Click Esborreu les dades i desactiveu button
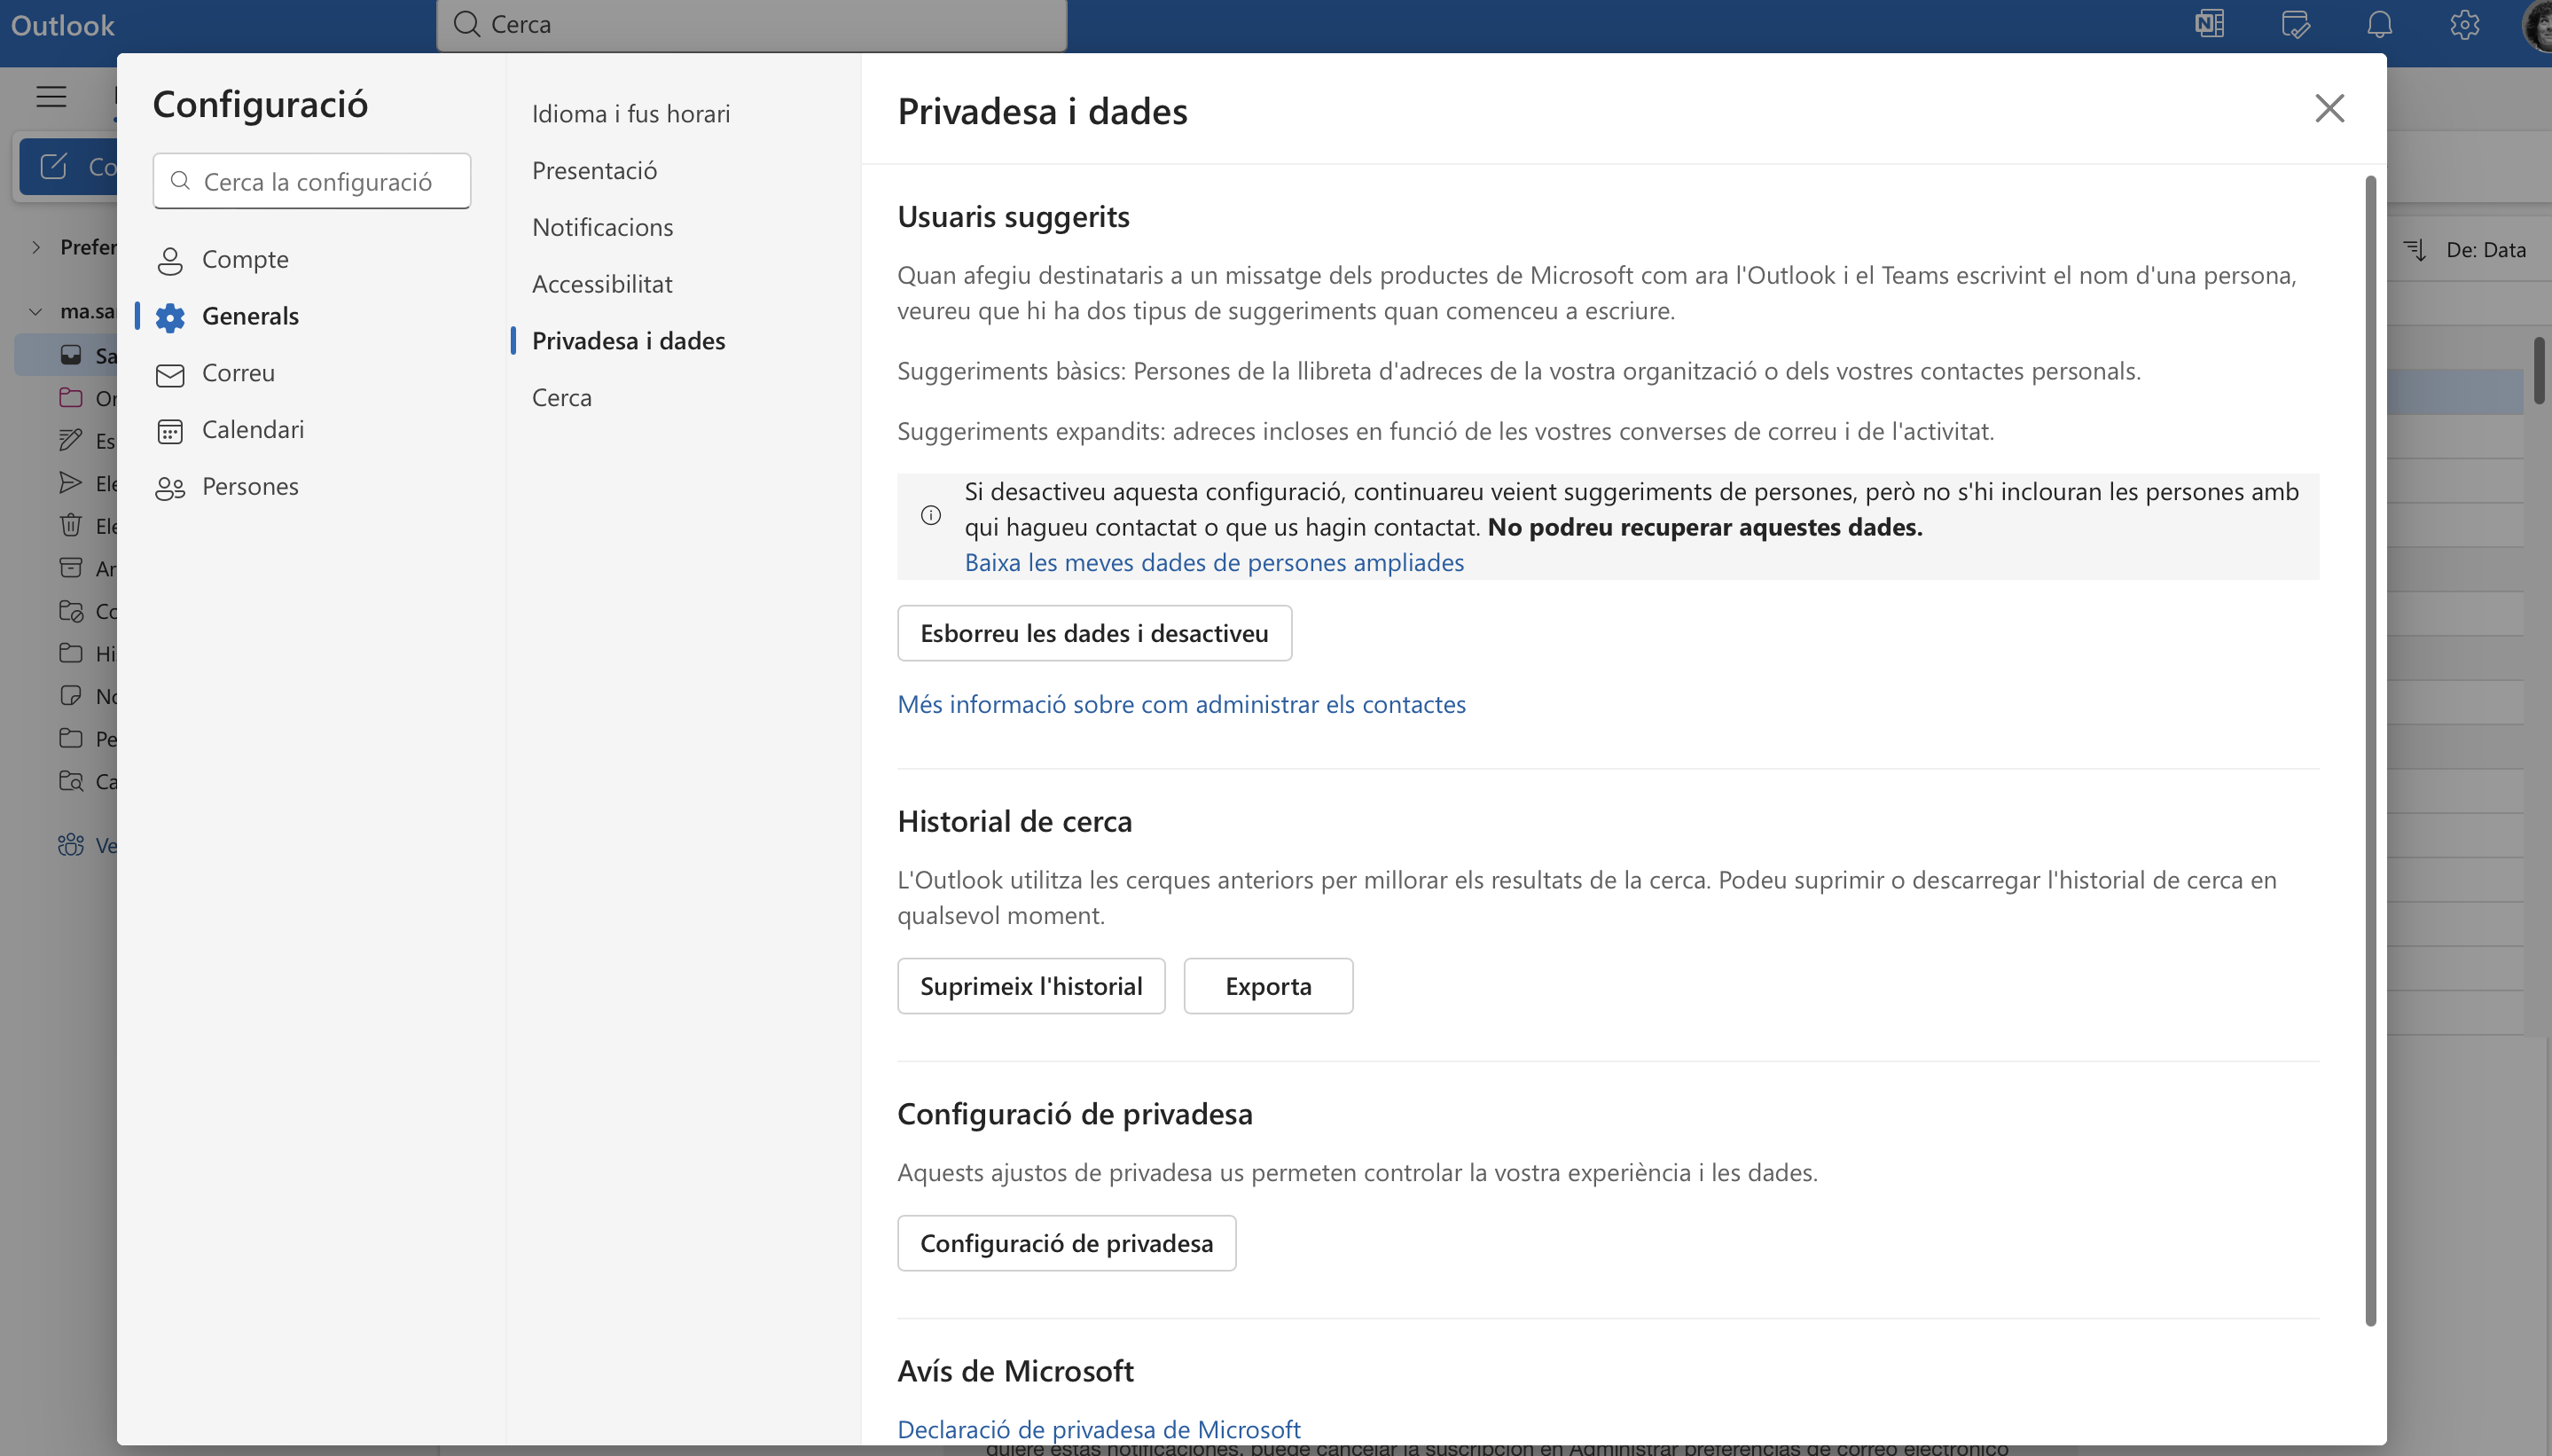2552x1456 pixels. 1094,633
